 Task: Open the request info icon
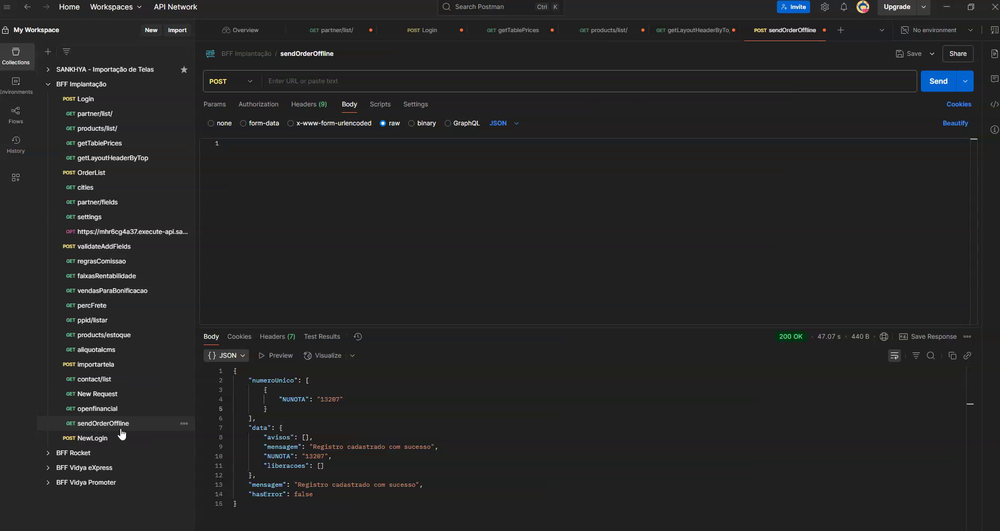[x=994, y=129]
